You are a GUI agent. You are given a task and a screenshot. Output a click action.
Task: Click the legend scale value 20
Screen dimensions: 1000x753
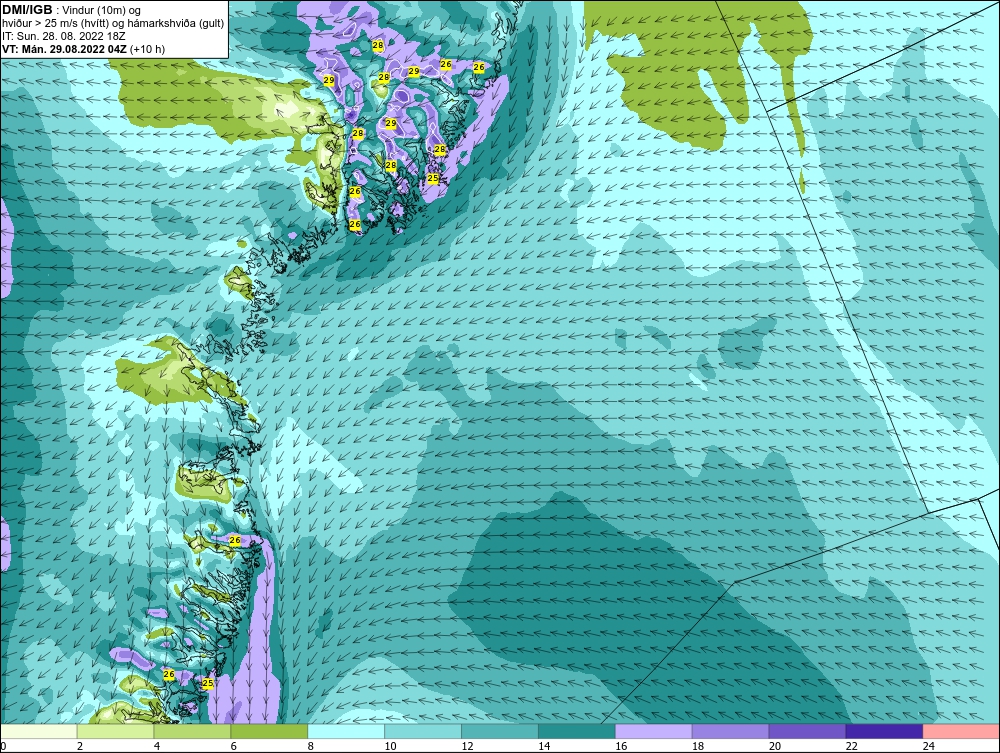click(x=775, y=746)
